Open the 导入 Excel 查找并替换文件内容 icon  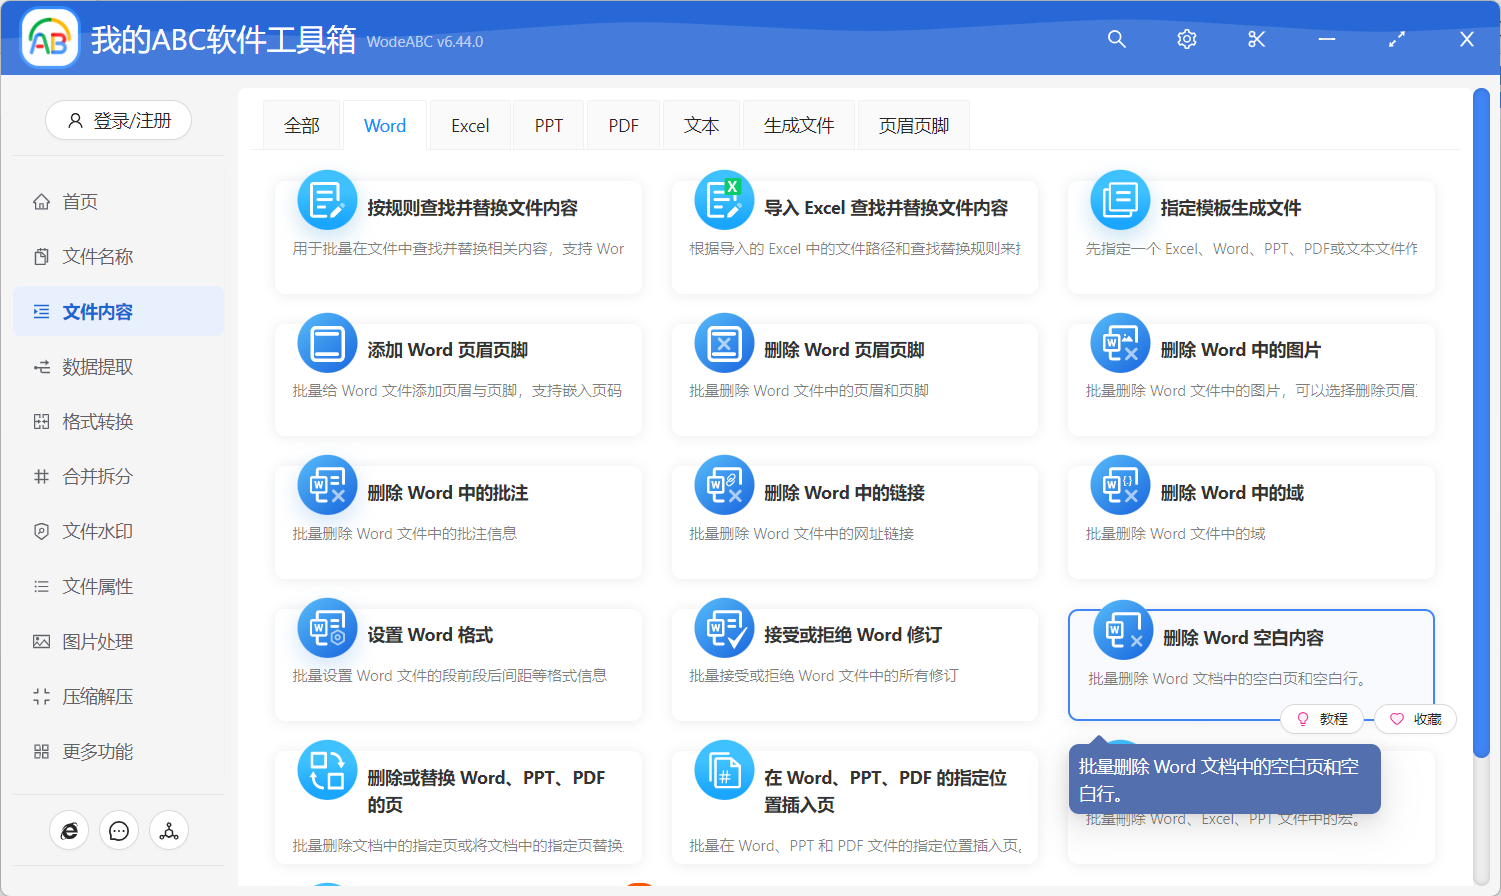pos(723,199)
